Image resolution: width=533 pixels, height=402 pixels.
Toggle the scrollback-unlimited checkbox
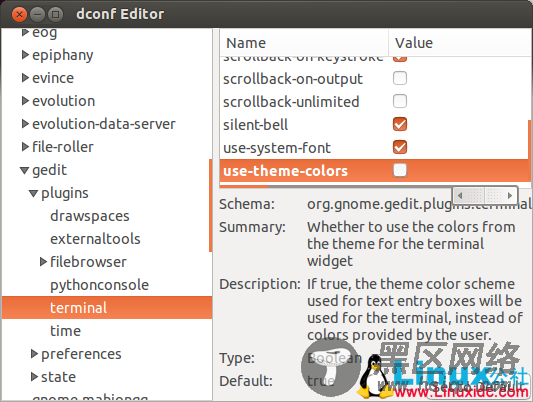[400, 101]
